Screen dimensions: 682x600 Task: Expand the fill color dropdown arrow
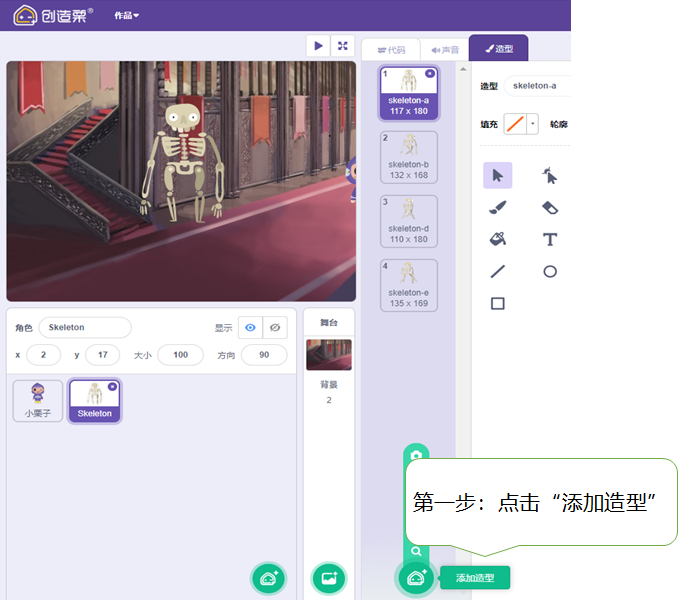(x=532, y=124)
